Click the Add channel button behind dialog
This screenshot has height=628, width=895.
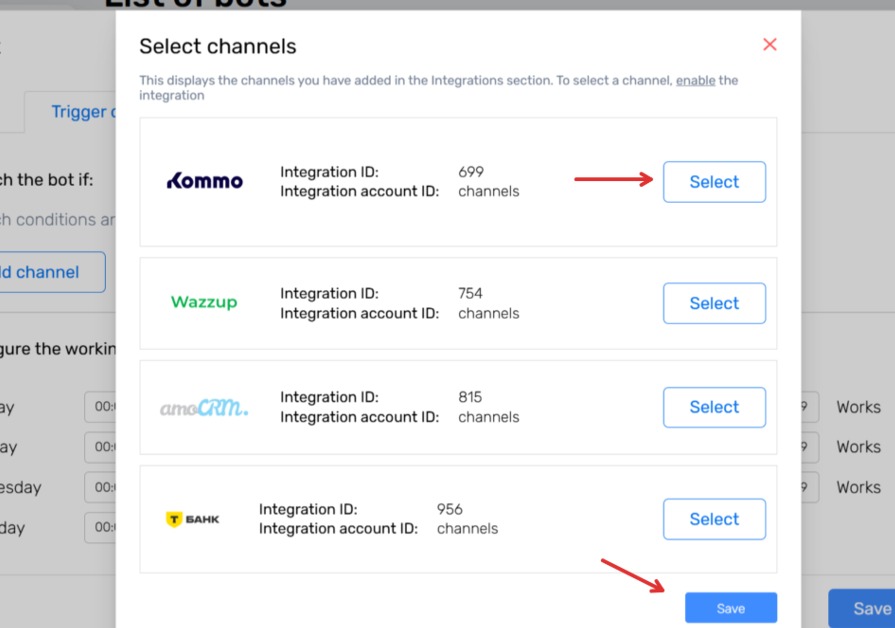coord(53,272)
